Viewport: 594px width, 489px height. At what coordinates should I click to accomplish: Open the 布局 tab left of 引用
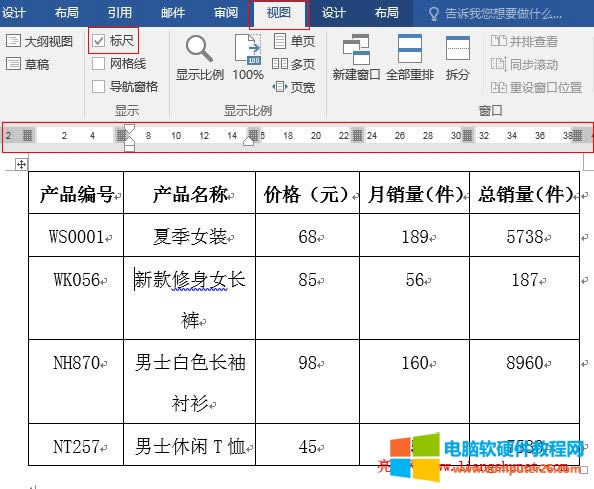(x=67, y=13)
